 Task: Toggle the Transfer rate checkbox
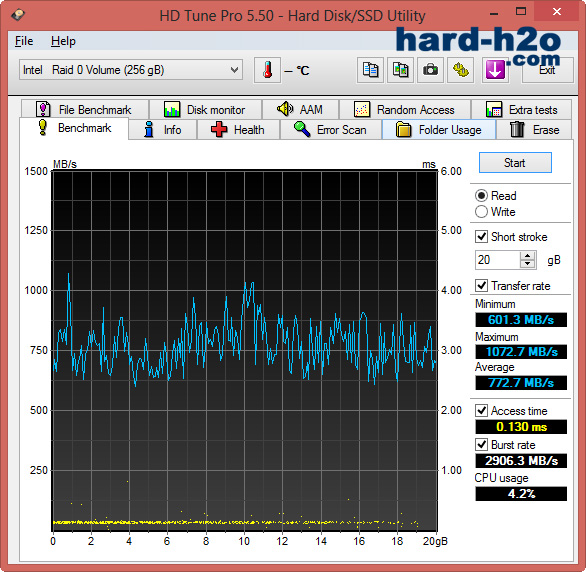click(x=481, y=285)
